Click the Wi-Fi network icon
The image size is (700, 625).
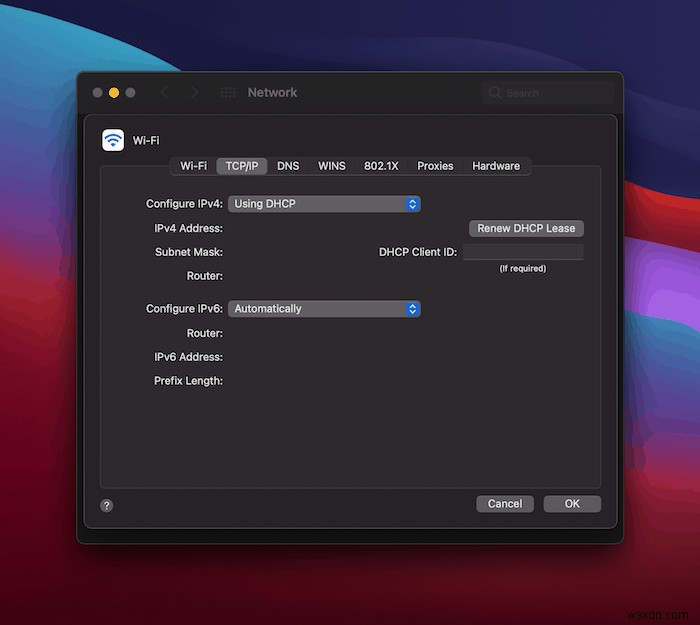click(x=113, y=140)
